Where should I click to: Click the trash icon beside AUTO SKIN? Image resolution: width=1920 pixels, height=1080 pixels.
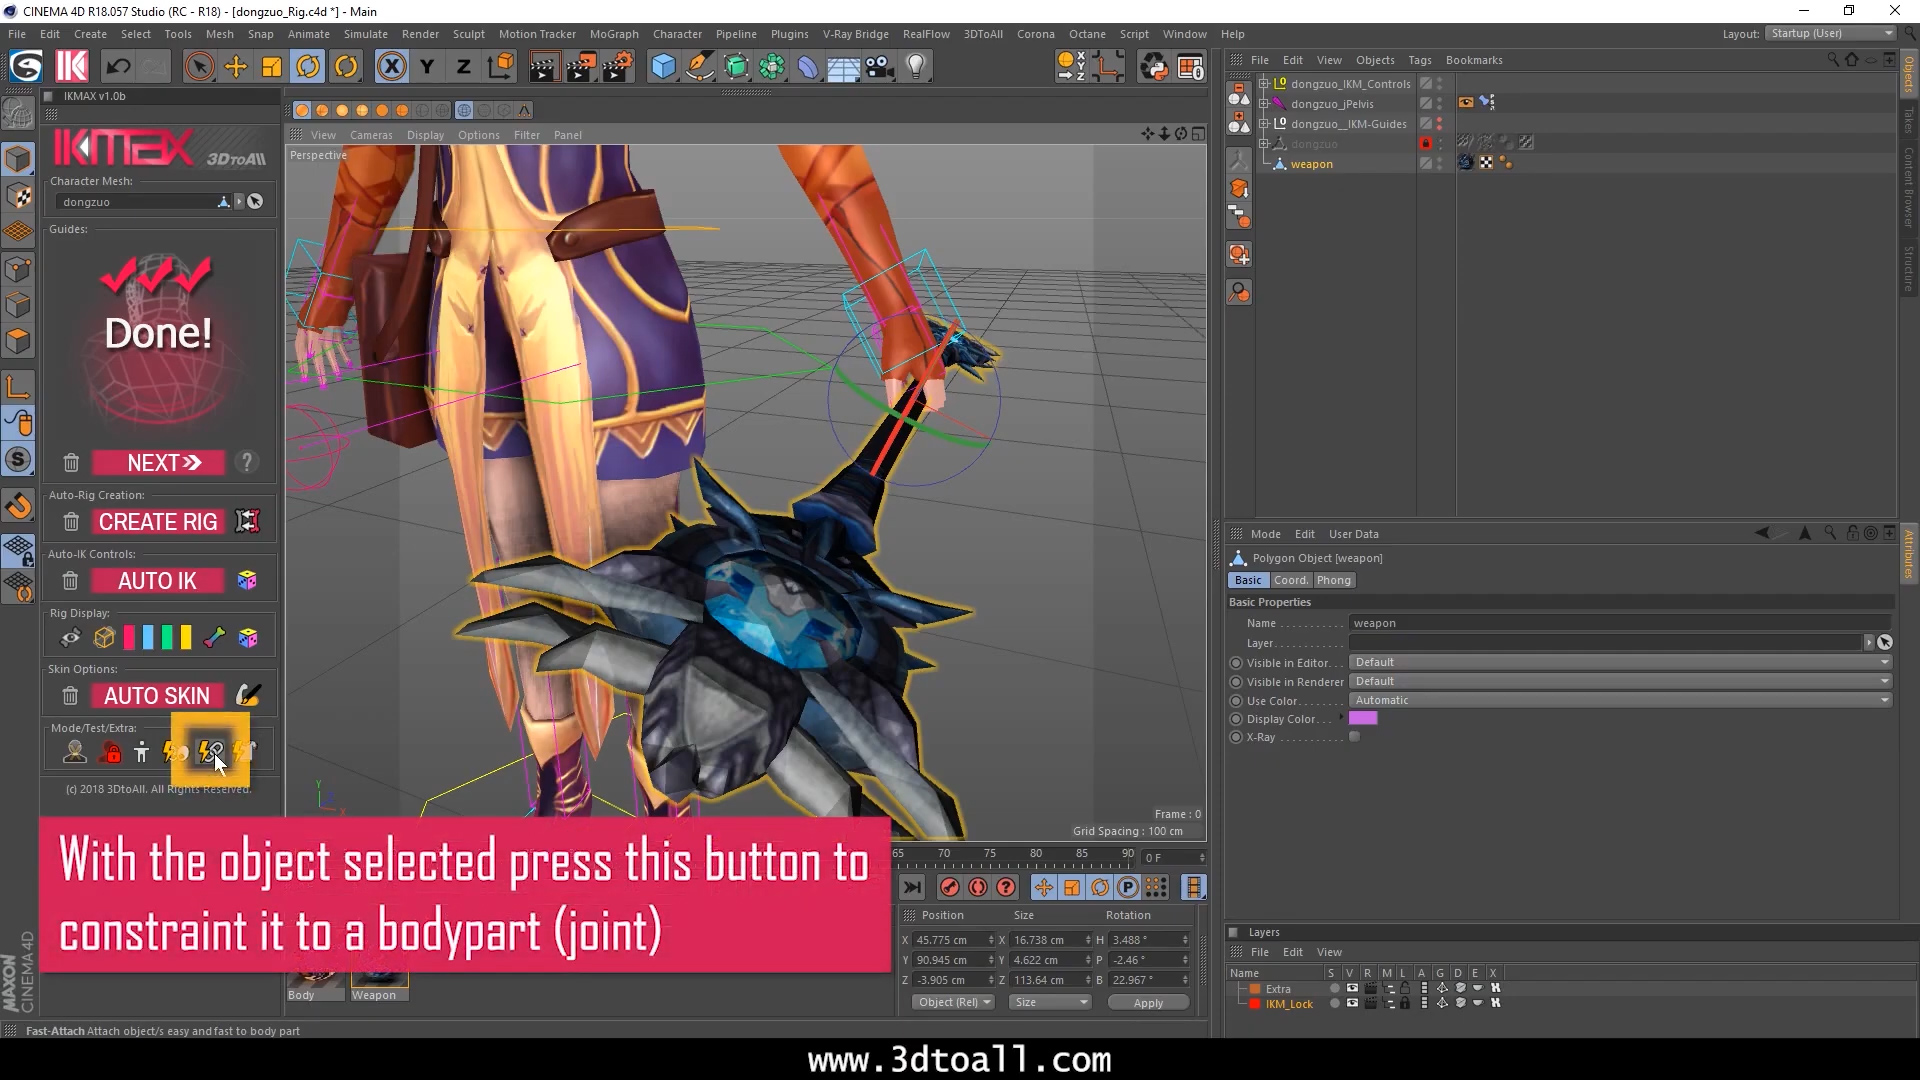pos(70,695)
